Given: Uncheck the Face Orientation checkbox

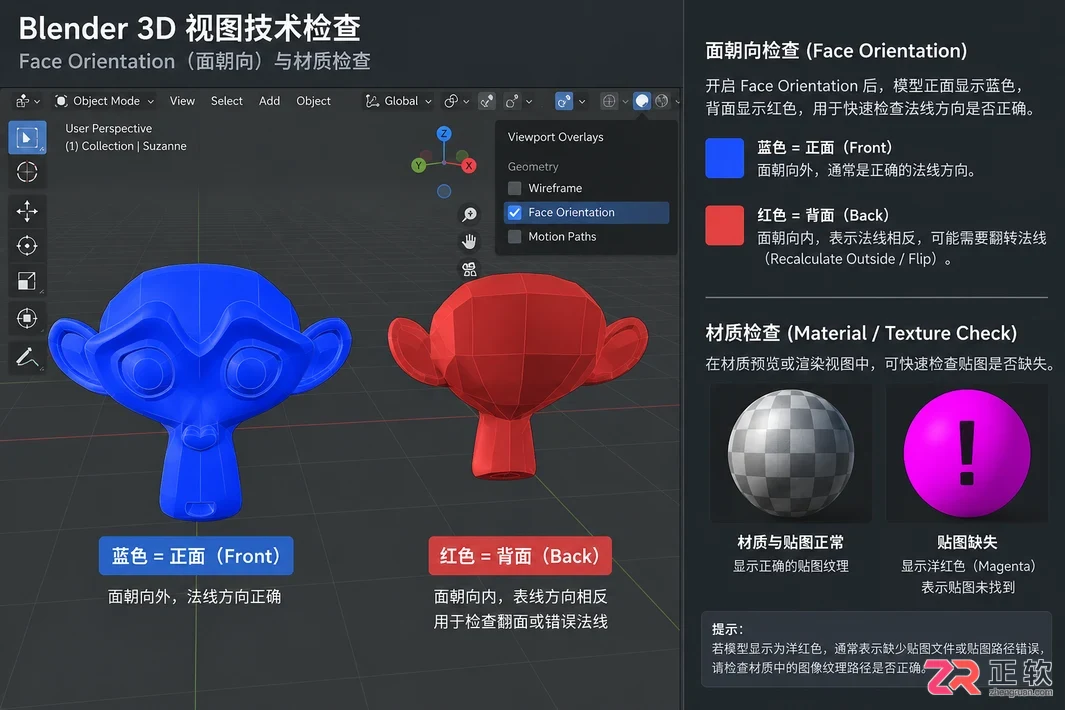Looking at the screenshot, I should [515, 213].
